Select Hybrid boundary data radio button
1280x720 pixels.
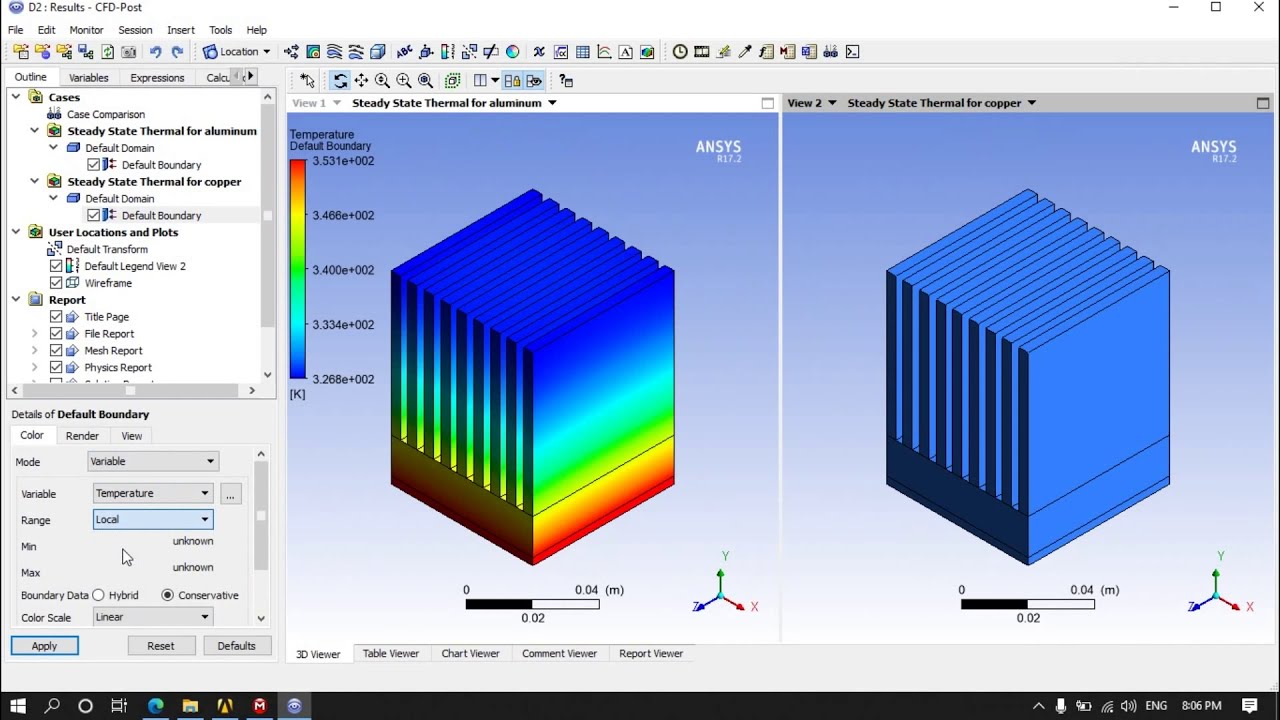[x=98, y=595]
